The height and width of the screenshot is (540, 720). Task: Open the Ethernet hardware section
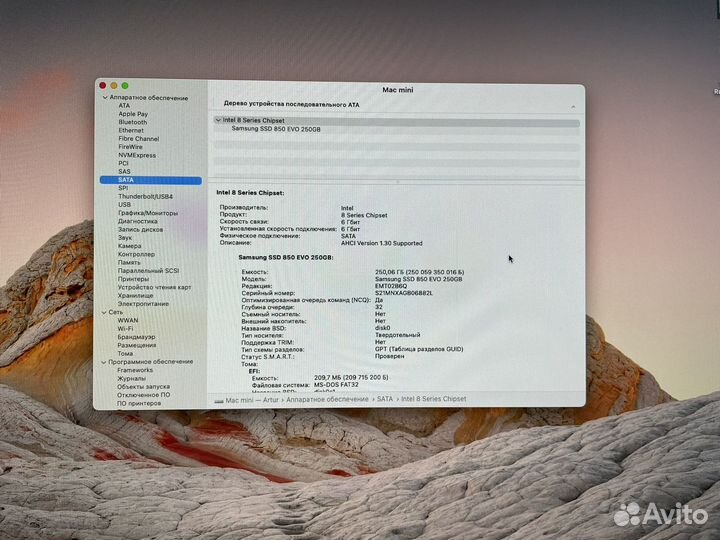point(131,130)
